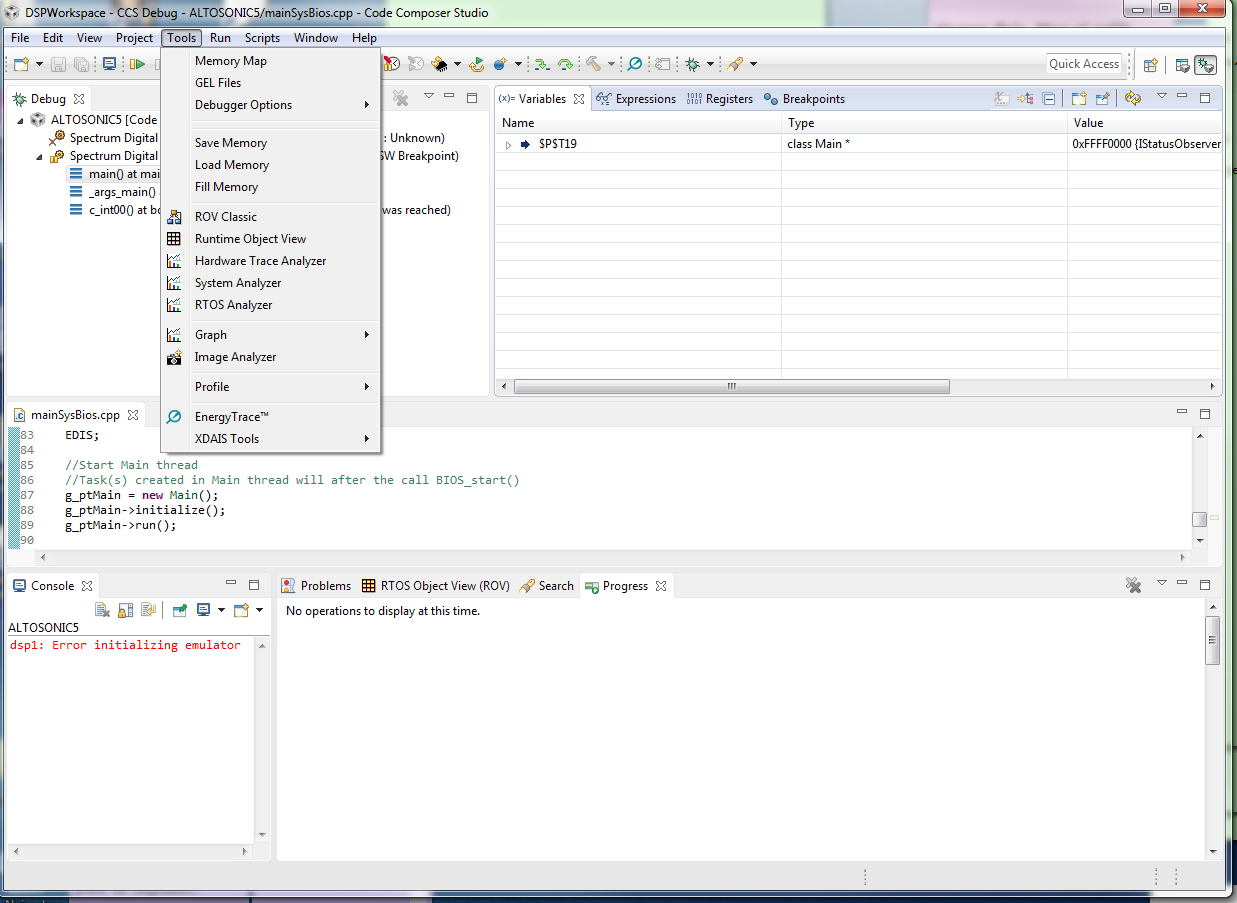Switch to the Search tab
1237x903 pixels.
(x=548, y=586)
